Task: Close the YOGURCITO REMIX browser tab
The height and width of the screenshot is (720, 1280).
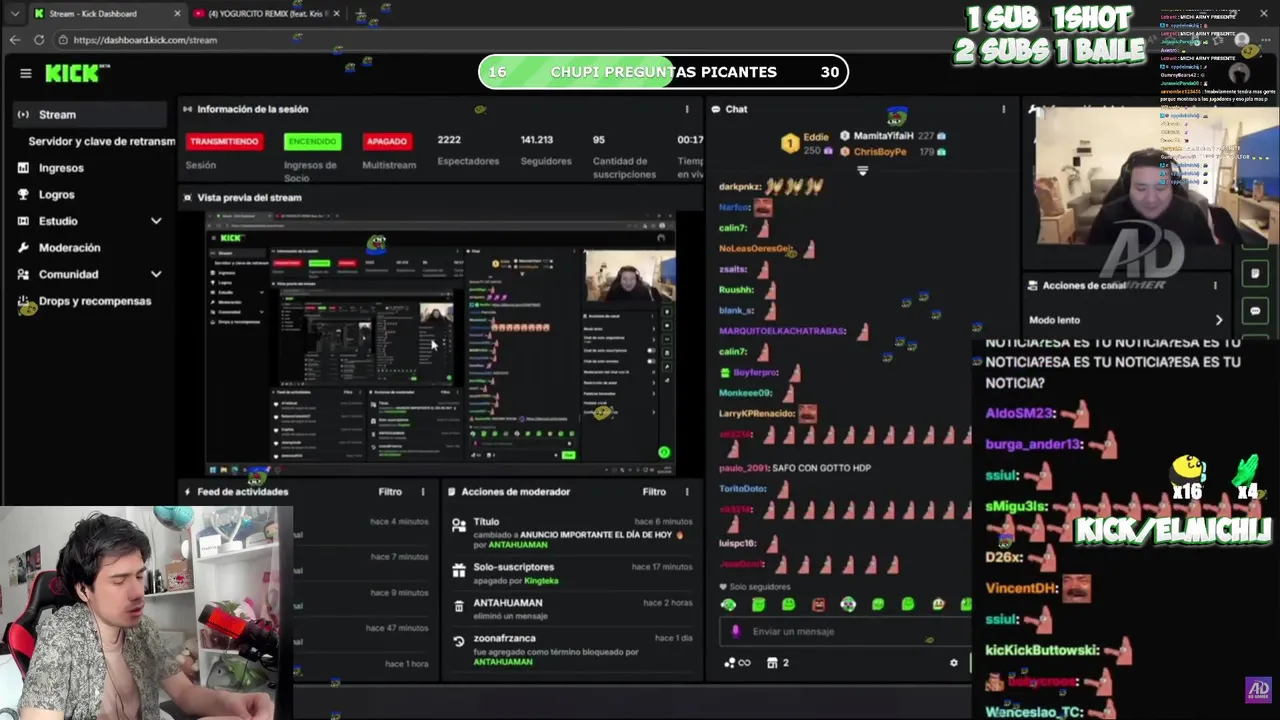Action: [336, 14]
